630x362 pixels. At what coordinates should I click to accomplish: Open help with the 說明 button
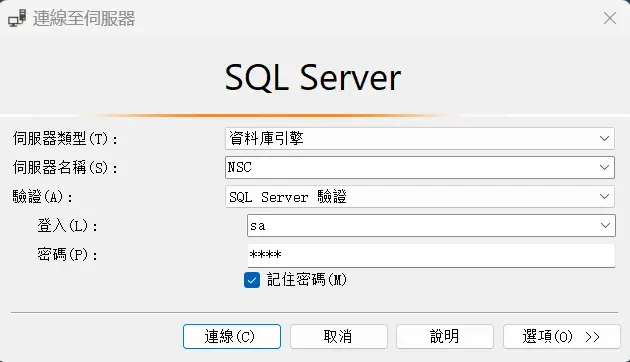pyautogui.click(x=445, y=336)
